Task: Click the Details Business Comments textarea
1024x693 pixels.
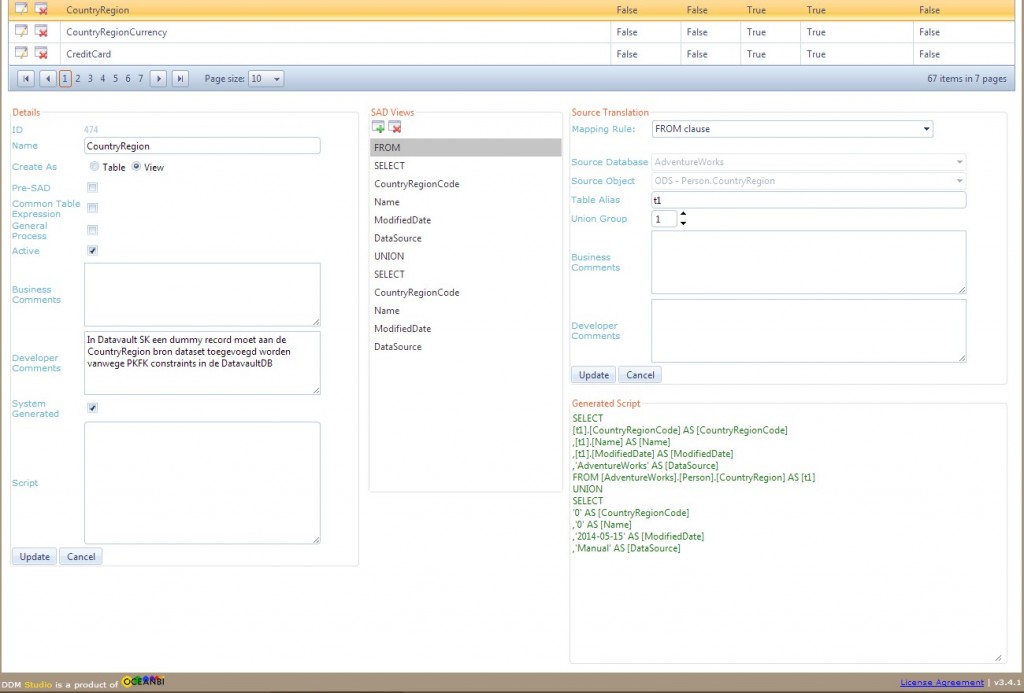Action: [202, 295]
